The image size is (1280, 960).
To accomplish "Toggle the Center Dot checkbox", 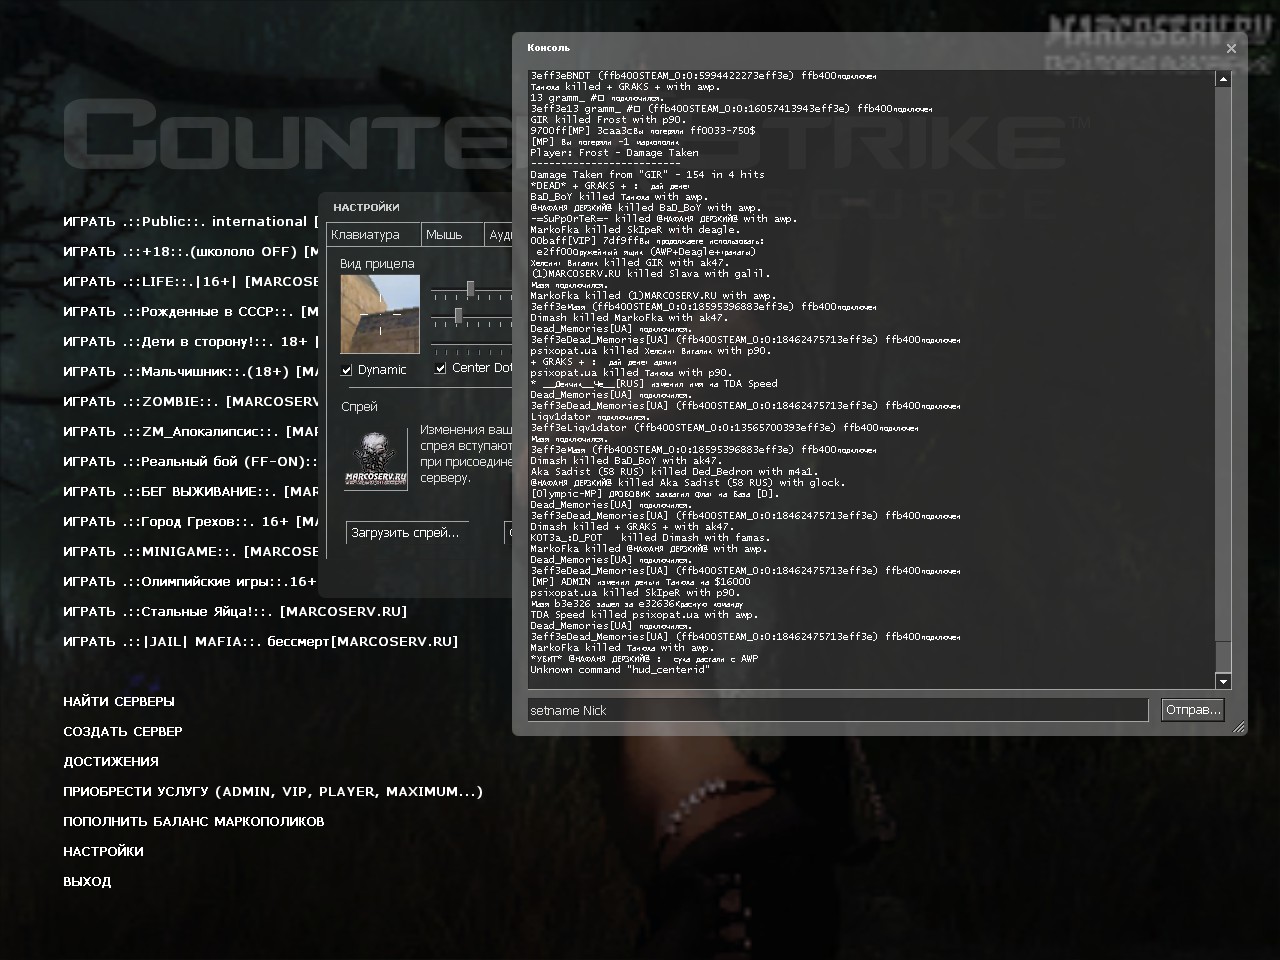I will click(441, 368).
